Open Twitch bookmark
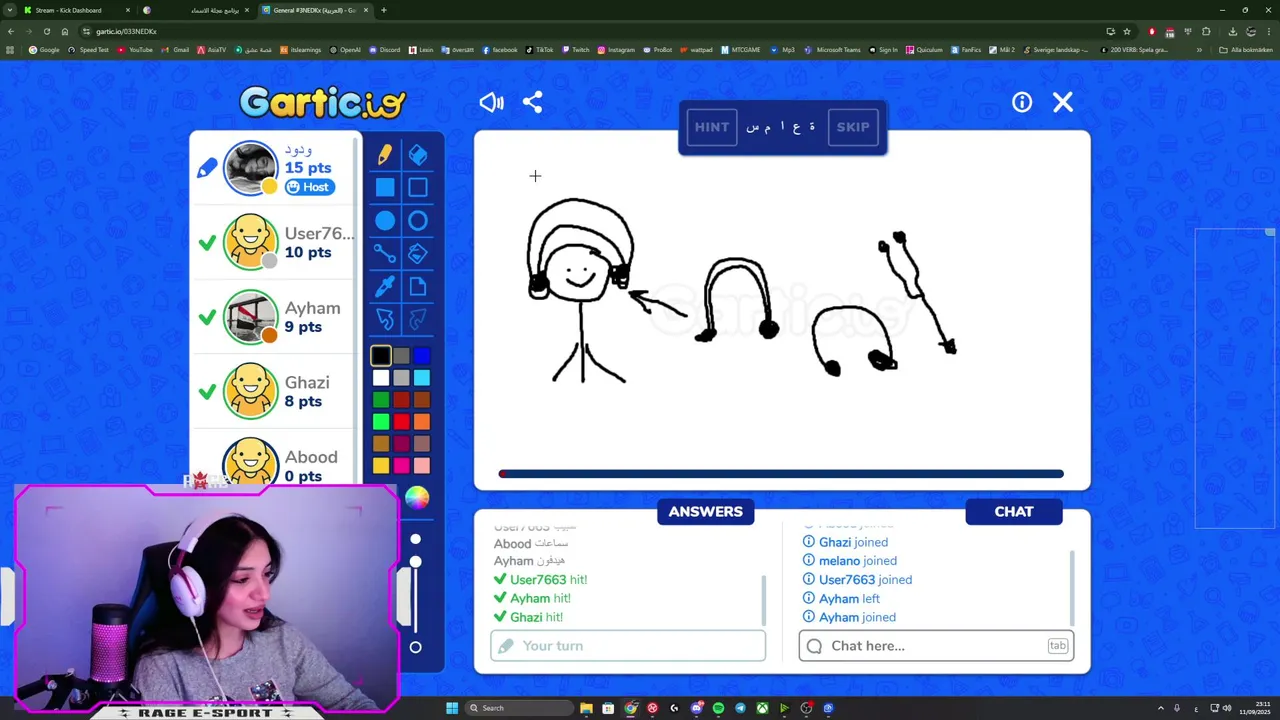 pos(576,50)
